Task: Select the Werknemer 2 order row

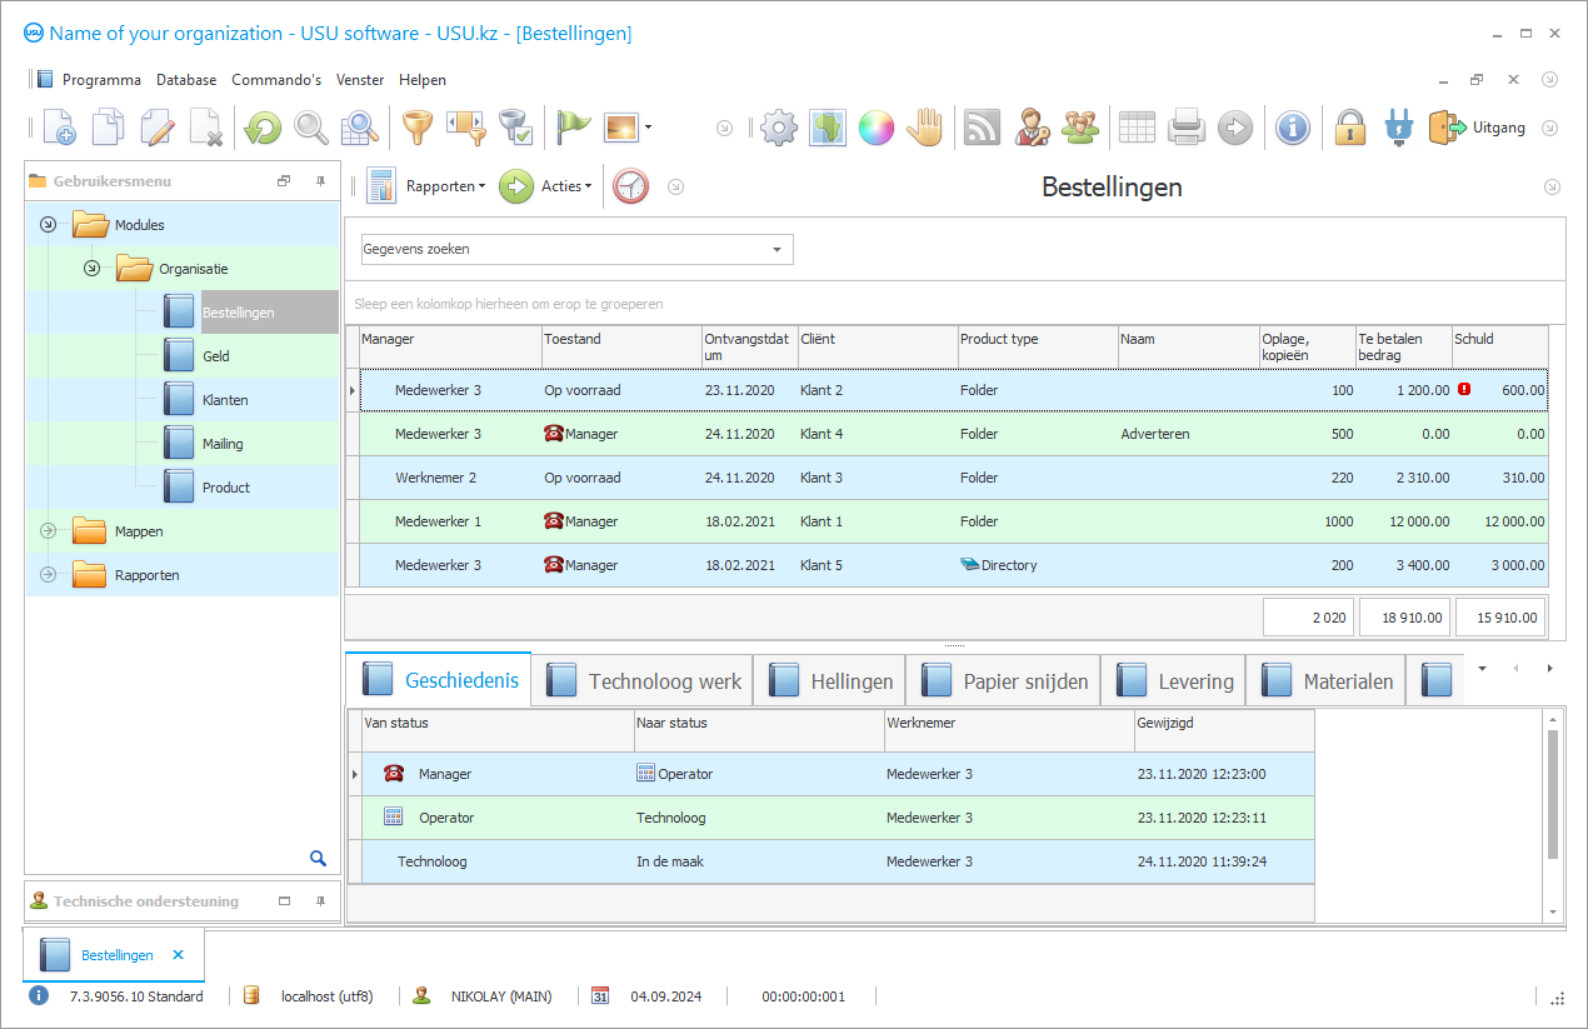Action: (953, 478)
